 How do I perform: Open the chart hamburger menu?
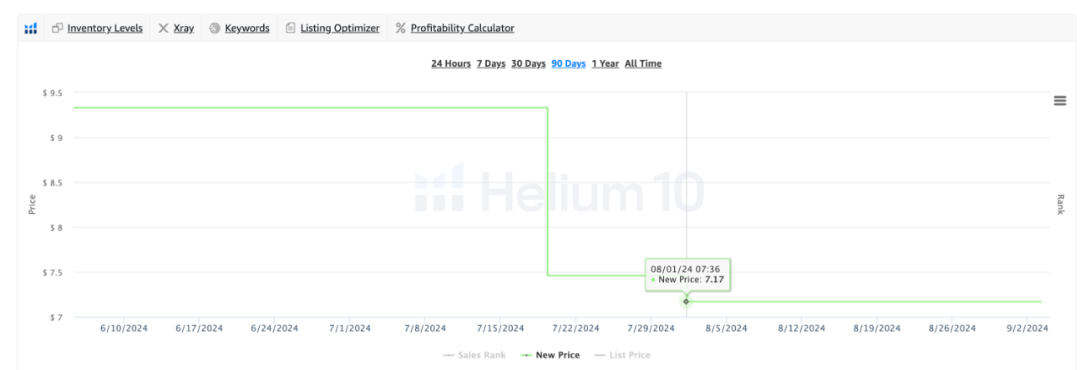(1060, 101)
